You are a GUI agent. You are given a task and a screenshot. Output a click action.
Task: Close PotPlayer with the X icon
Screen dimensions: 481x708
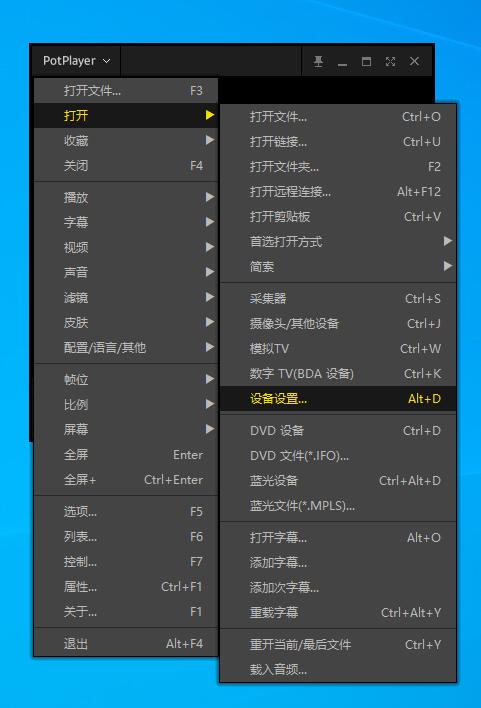414,61
